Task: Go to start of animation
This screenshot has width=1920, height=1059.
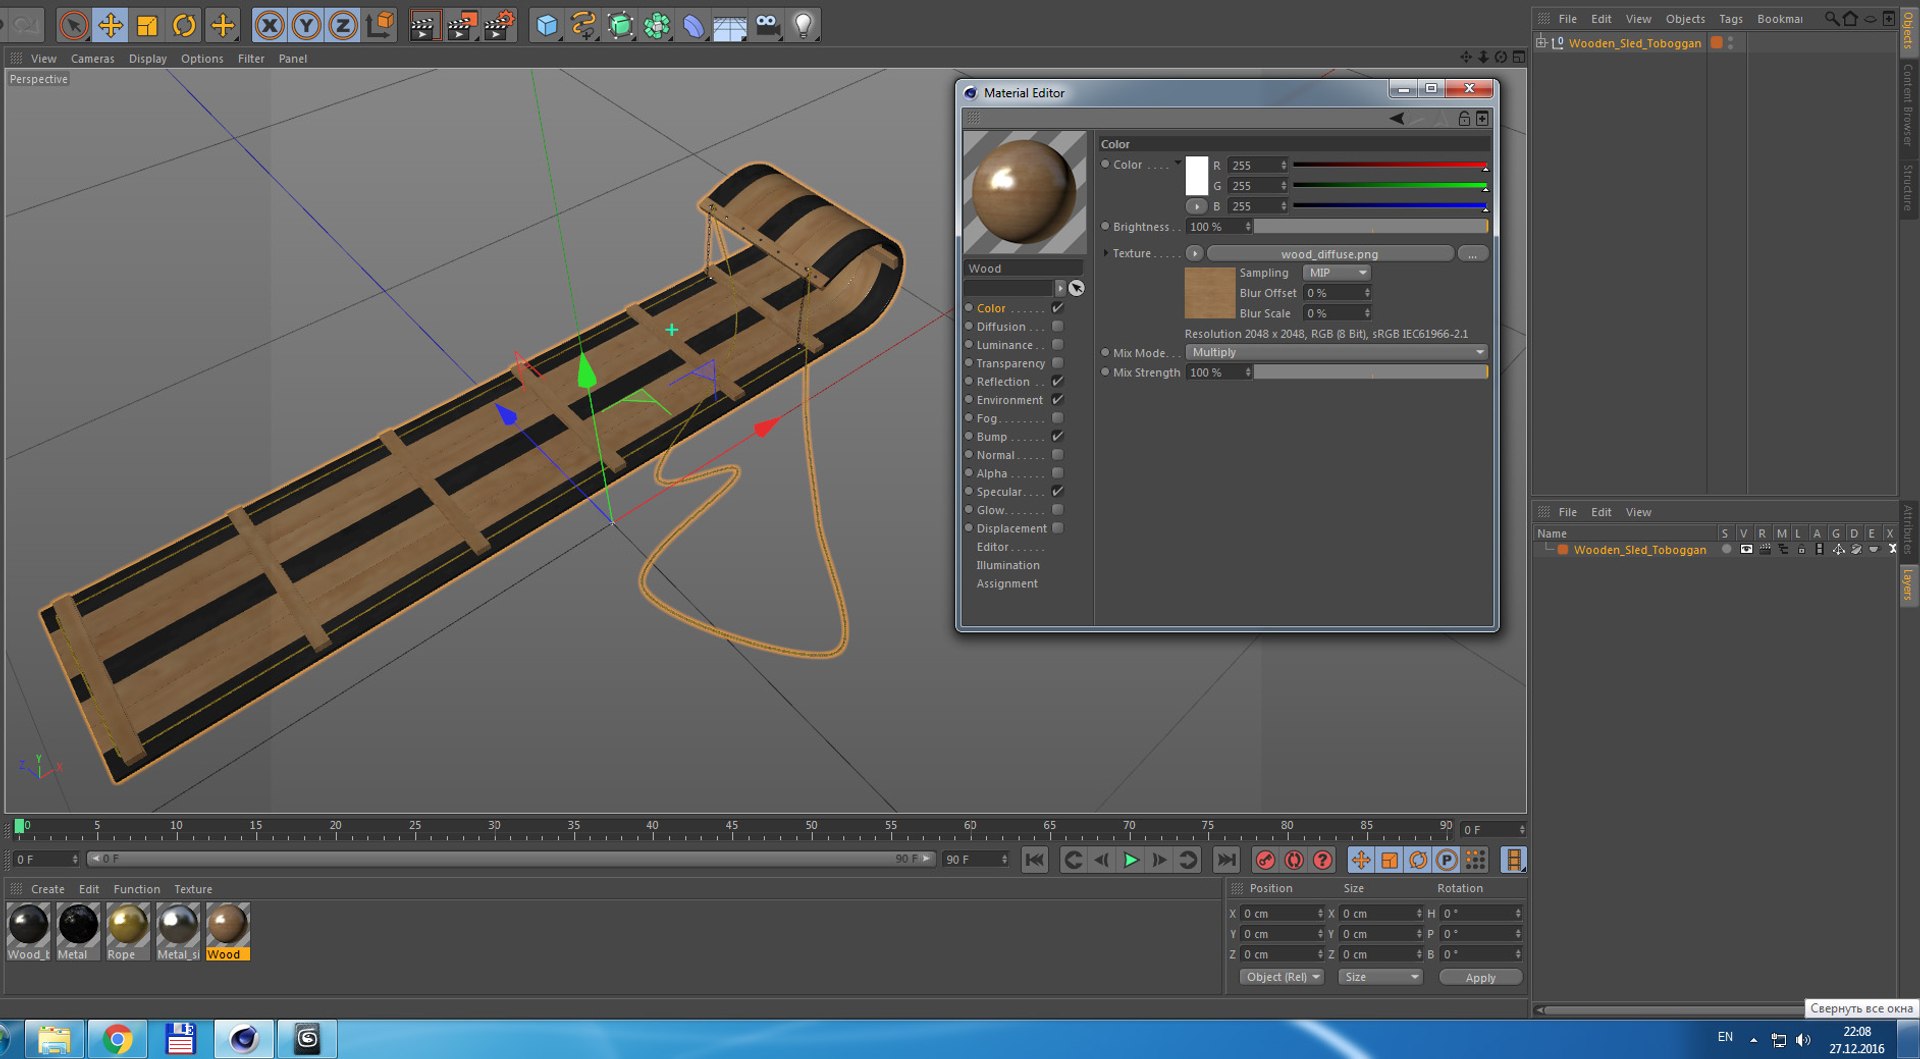Action: coord(1035,860)
